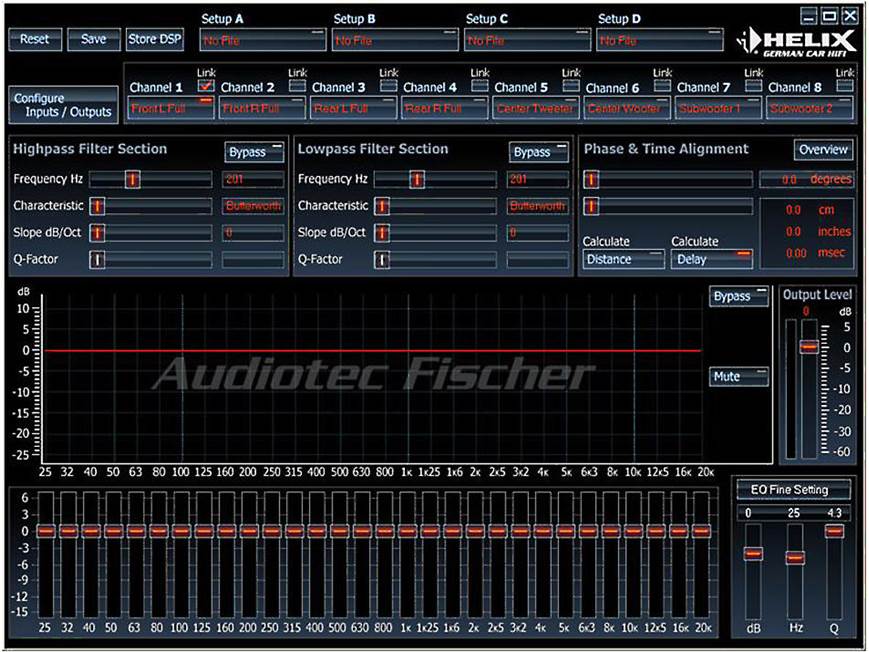Select the Channel 5 Center Tweeter tab
869x652 pixels.
pyautogui.click(x=536, y=108)
